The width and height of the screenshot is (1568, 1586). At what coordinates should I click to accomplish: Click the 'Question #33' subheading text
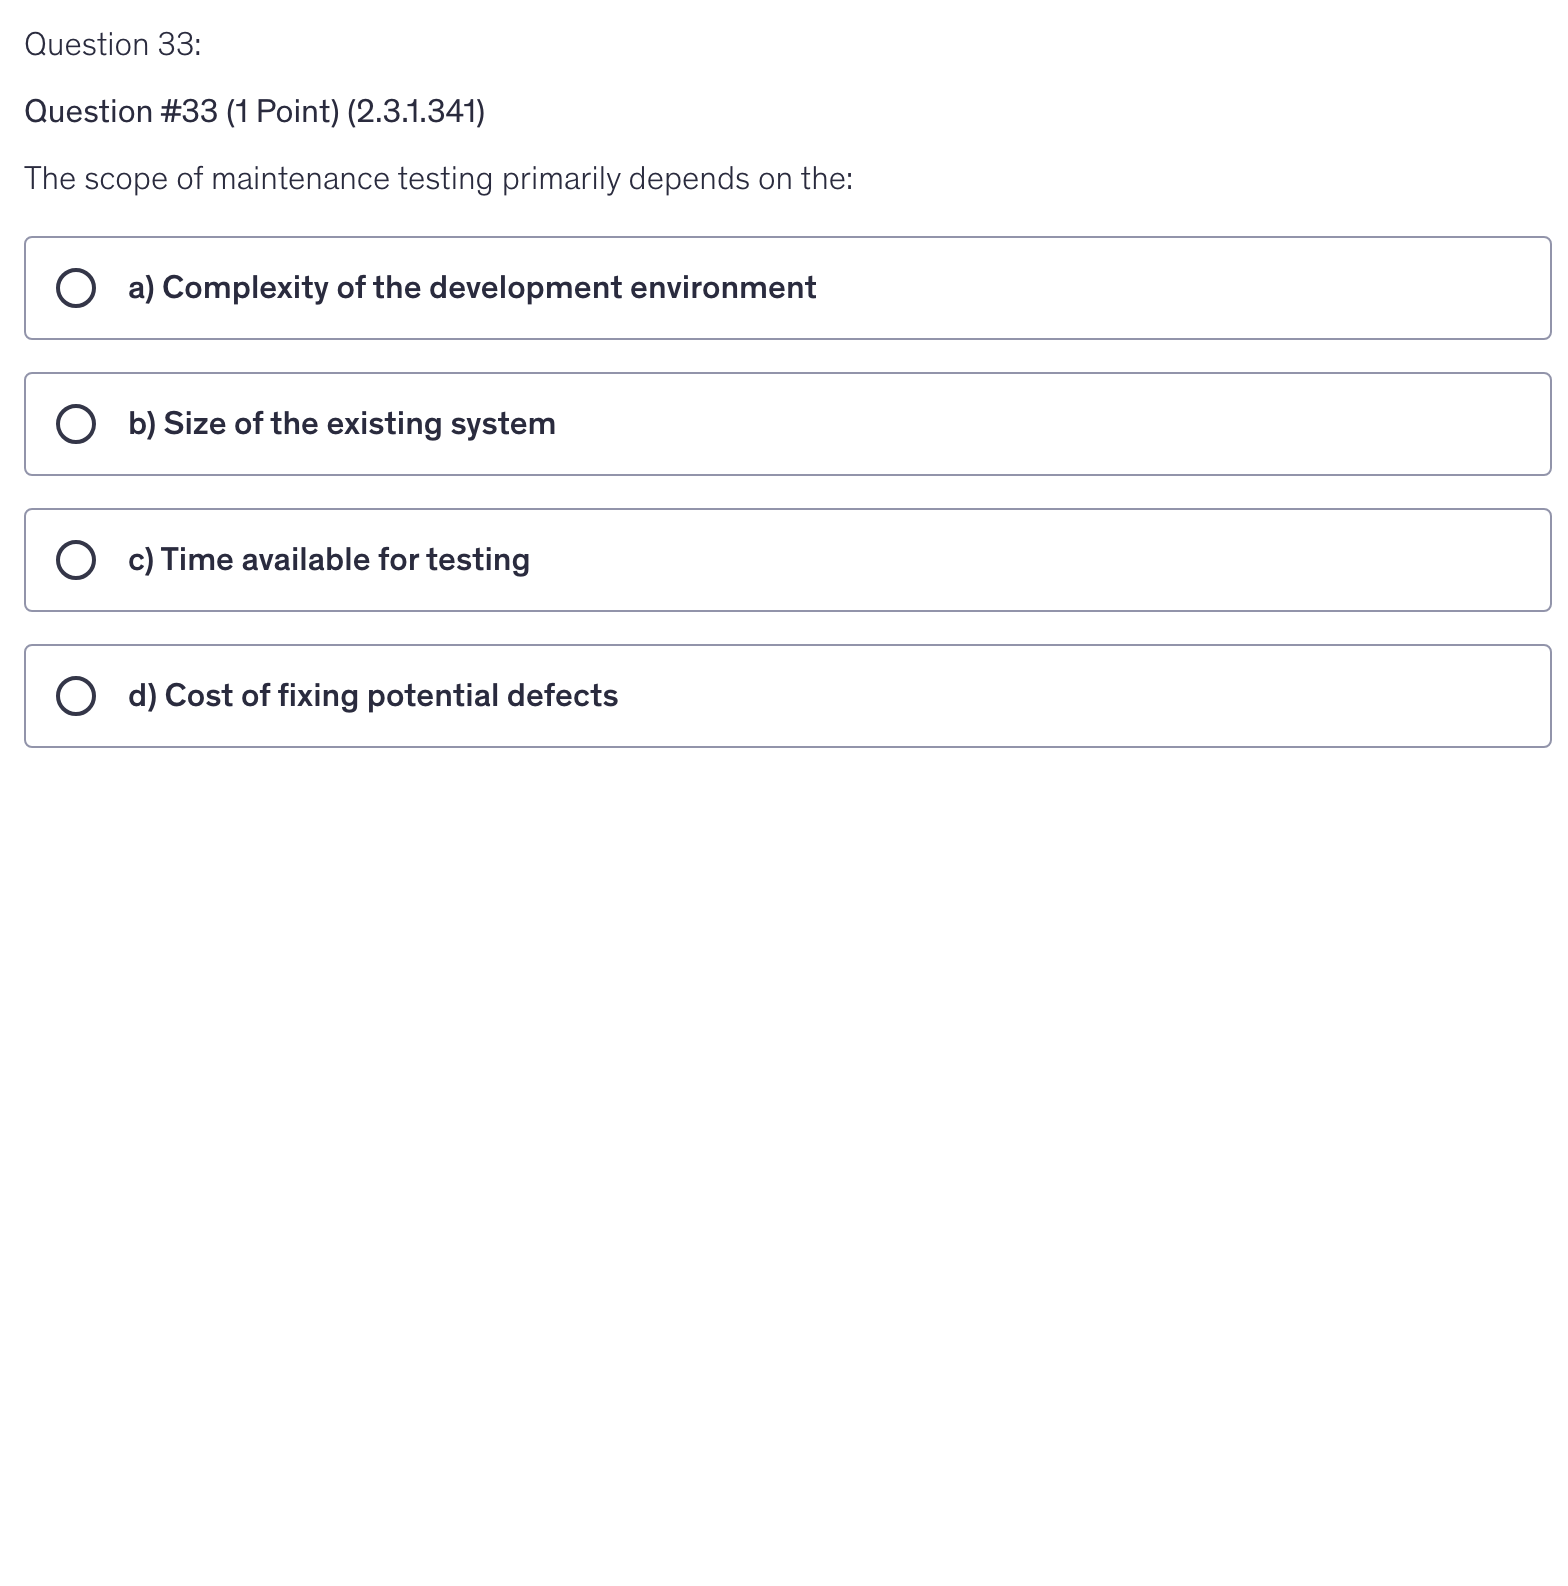(121, 112)
